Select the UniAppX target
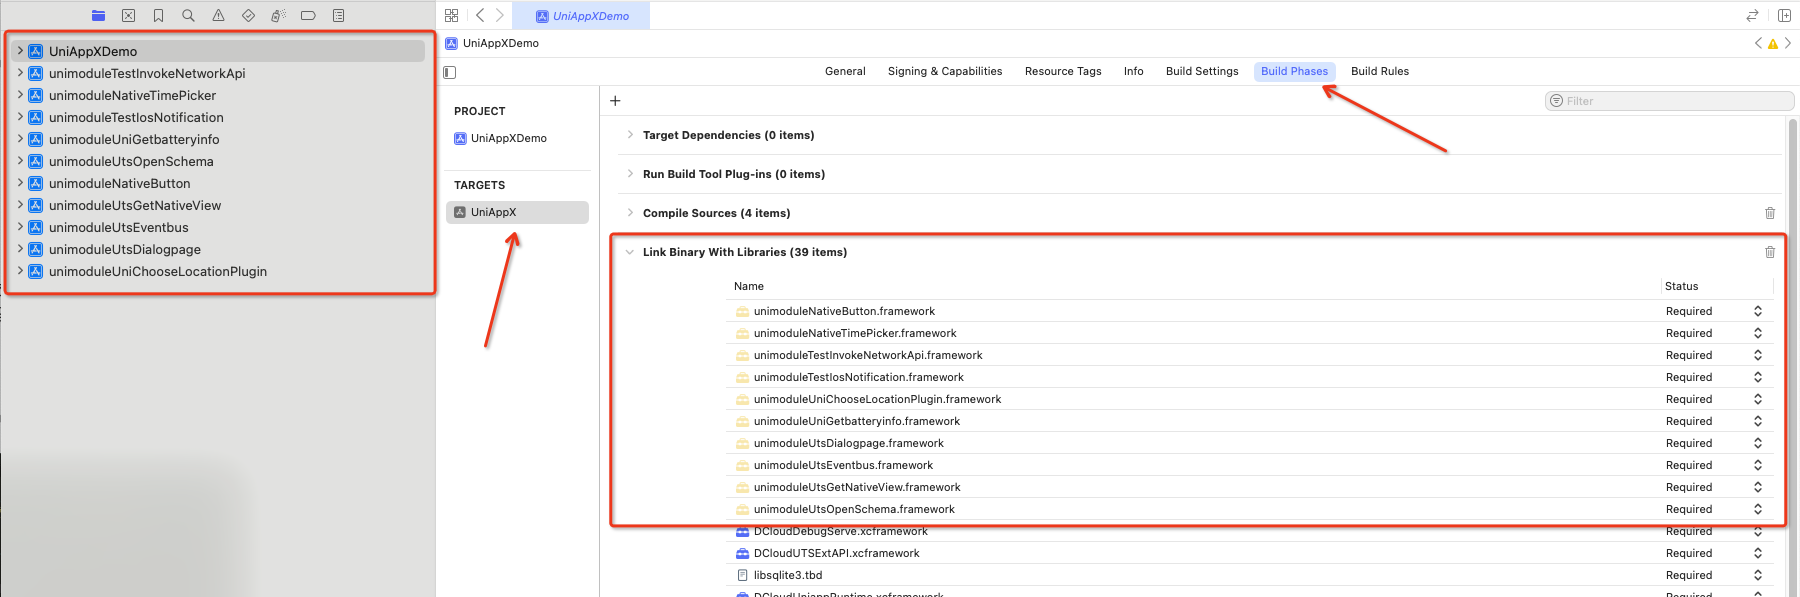This screenshot has width=1800, height=597. click(x=517, y=212)
